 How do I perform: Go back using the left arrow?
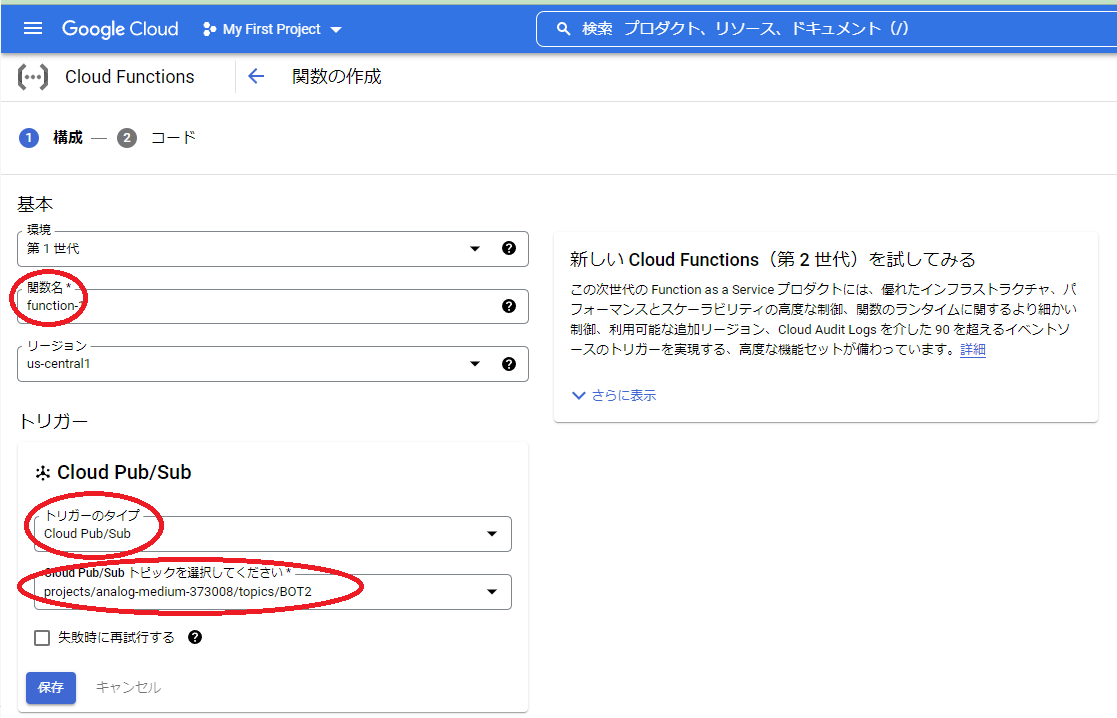coord(256,76)
